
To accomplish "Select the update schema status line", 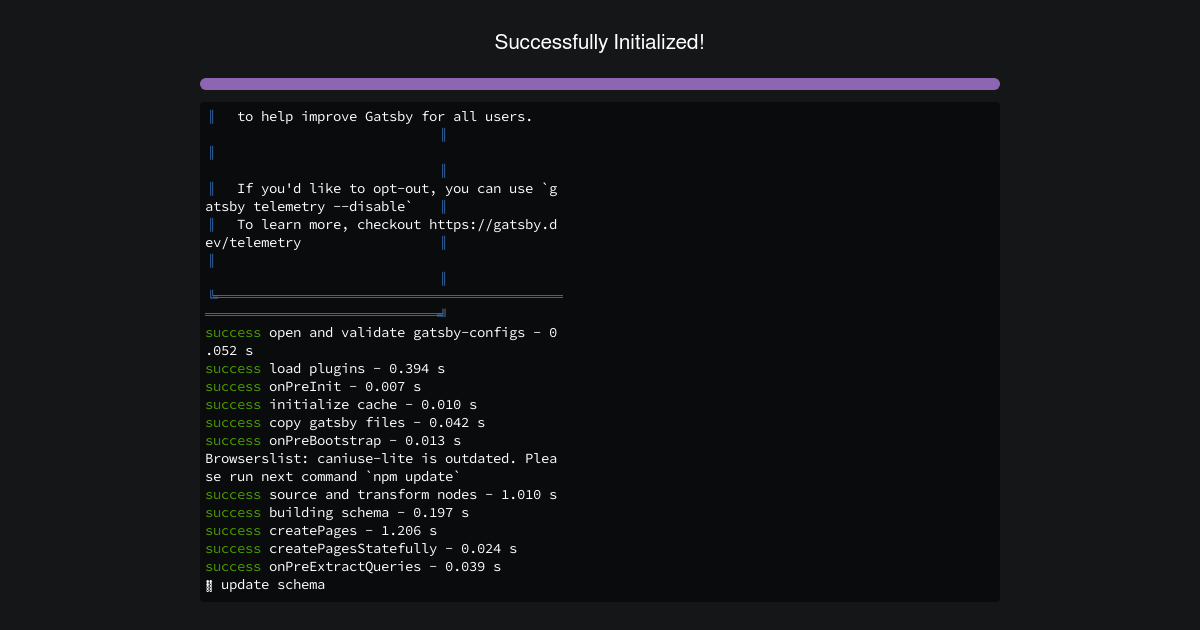I will pos(265,584).
